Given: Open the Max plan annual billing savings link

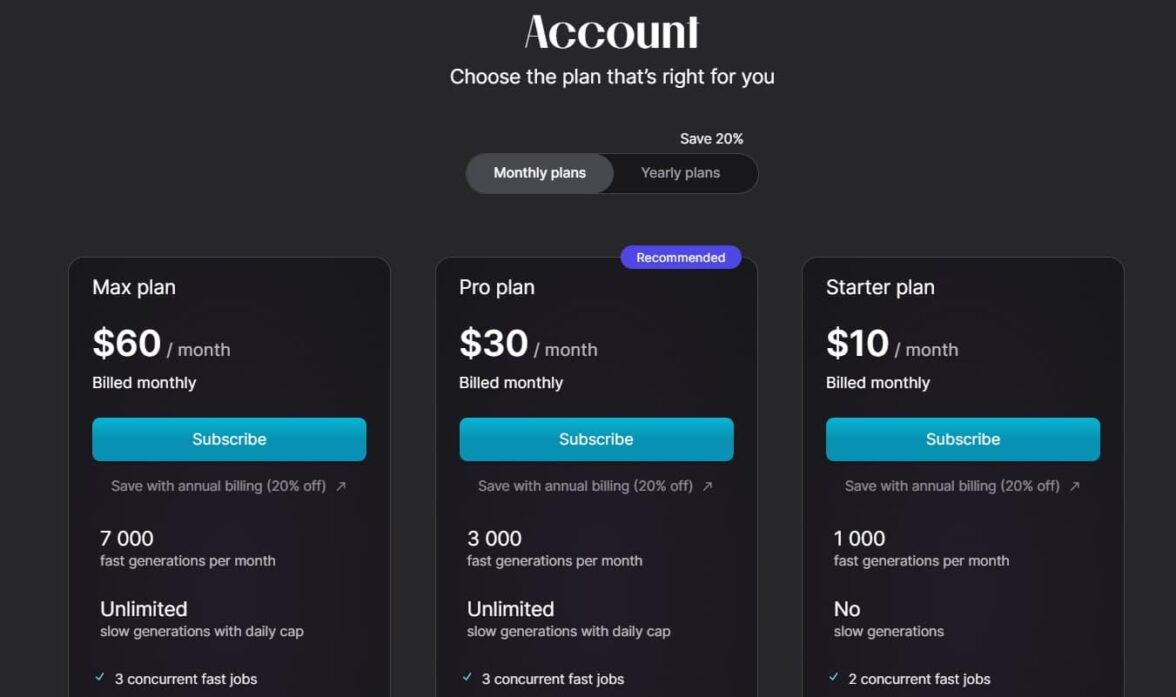Looking at the screenshot, I should pyautogui.click(x=218, y=486).
